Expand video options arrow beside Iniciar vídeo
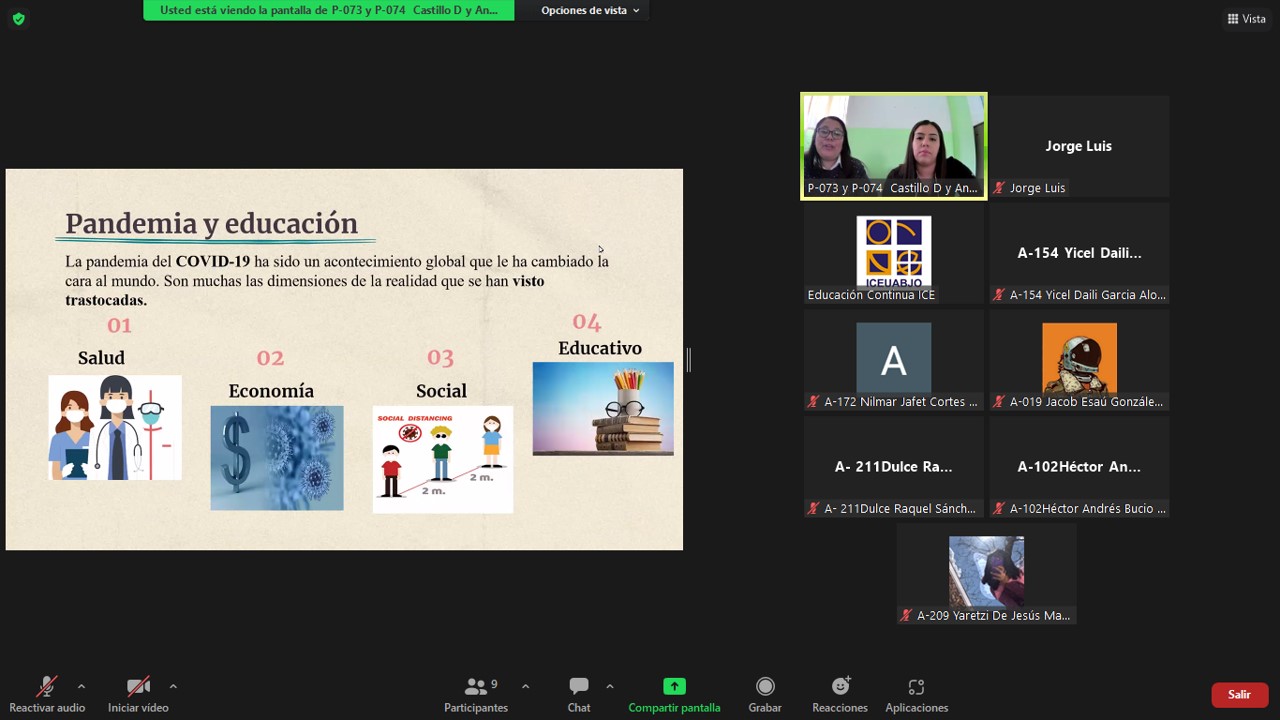 click(173, 686)
